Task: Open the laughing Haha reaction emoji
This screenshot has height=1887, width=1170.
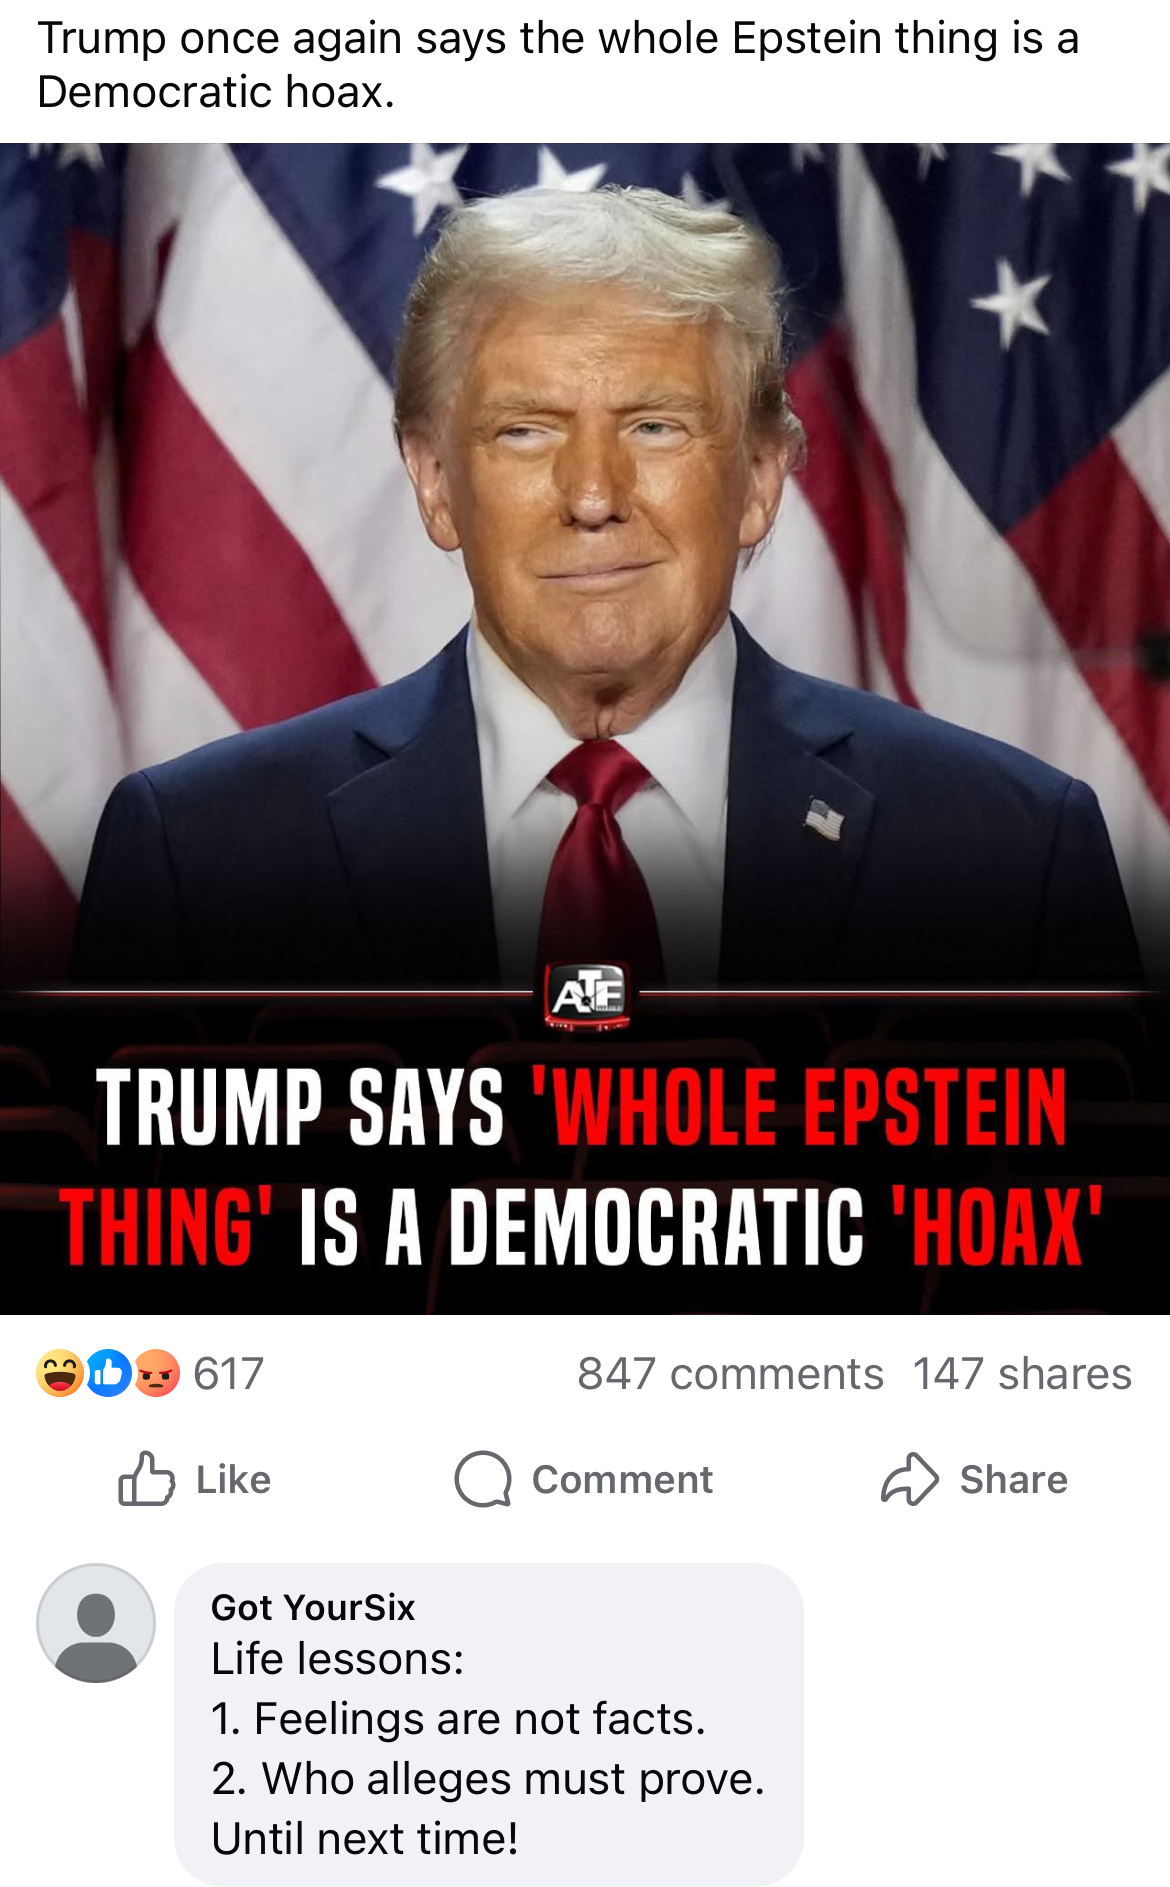Action: (x=60, y=1373)
